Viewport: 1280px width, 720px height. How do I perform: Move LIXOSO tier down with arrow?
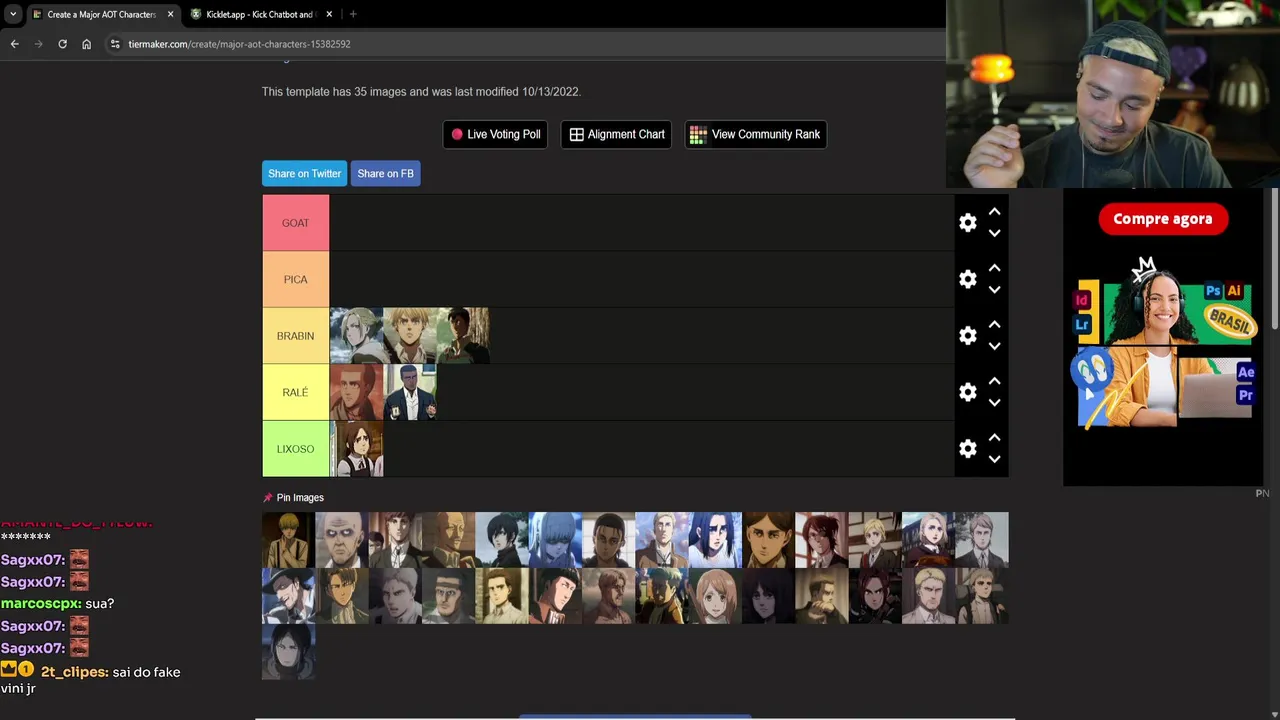[994, 459]
